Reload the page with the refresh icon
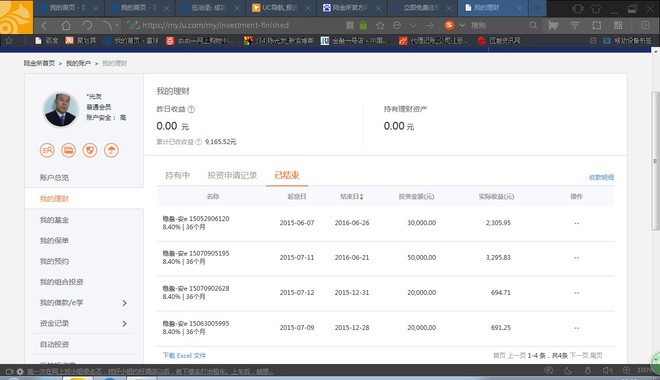 [88, 26]
